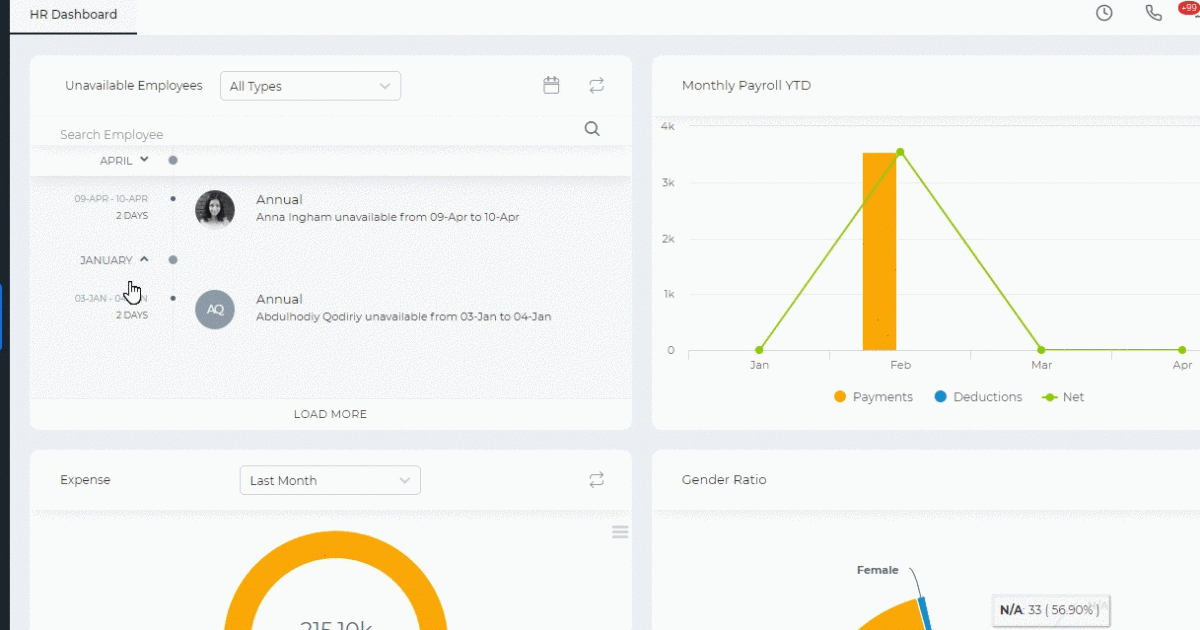This screenshot has height=630, width=1200.
Task: Open the Expense chart hamburger menu
Action: [x=620, y=532]
